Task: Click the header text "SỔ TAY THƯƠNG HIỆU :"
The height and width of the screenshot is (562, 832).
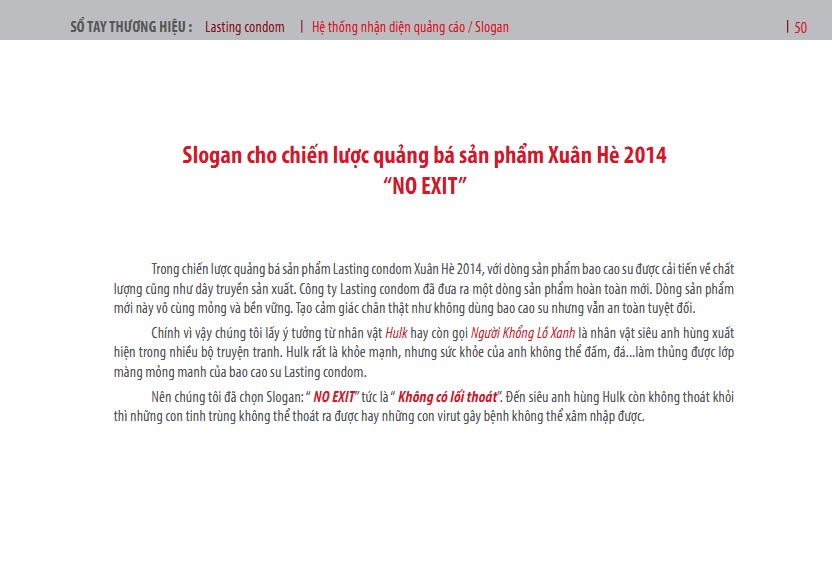Action: (131, 27)
